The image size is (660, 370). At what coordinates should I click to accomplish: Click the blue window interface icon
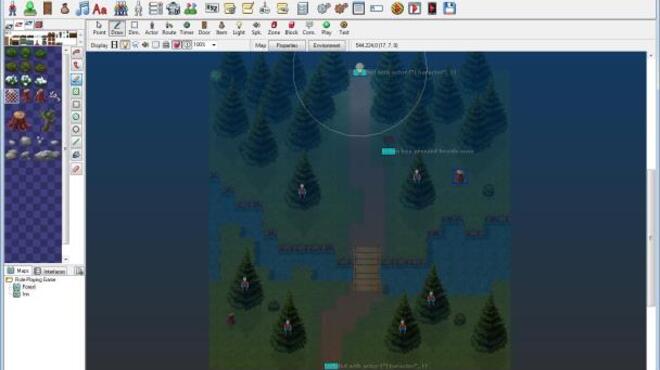coord(358,8)
